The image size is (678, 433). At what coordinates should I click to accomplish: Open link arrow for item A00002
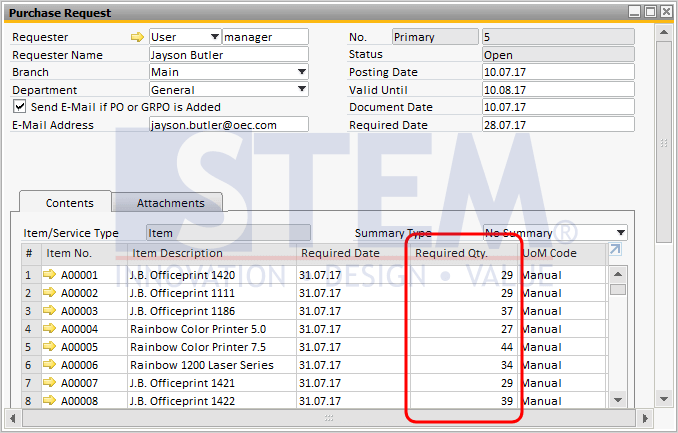[x=49, y=292]
